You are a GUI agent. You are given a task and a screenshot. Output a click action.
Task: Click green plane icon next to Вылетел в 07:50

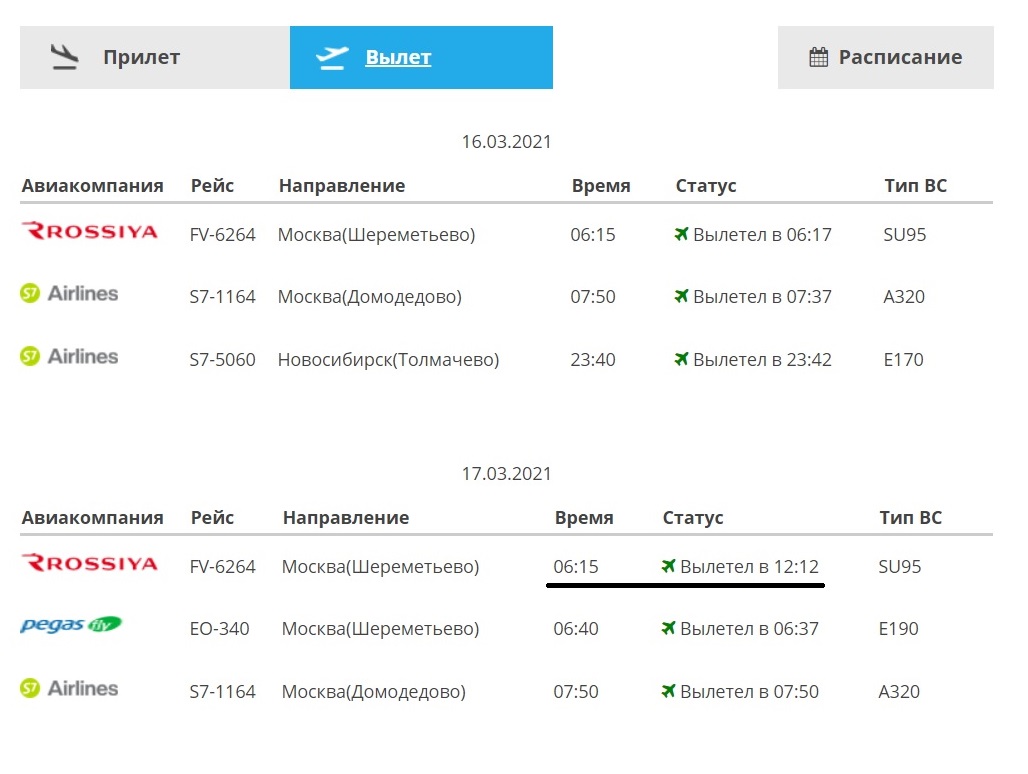click(669, 691)
